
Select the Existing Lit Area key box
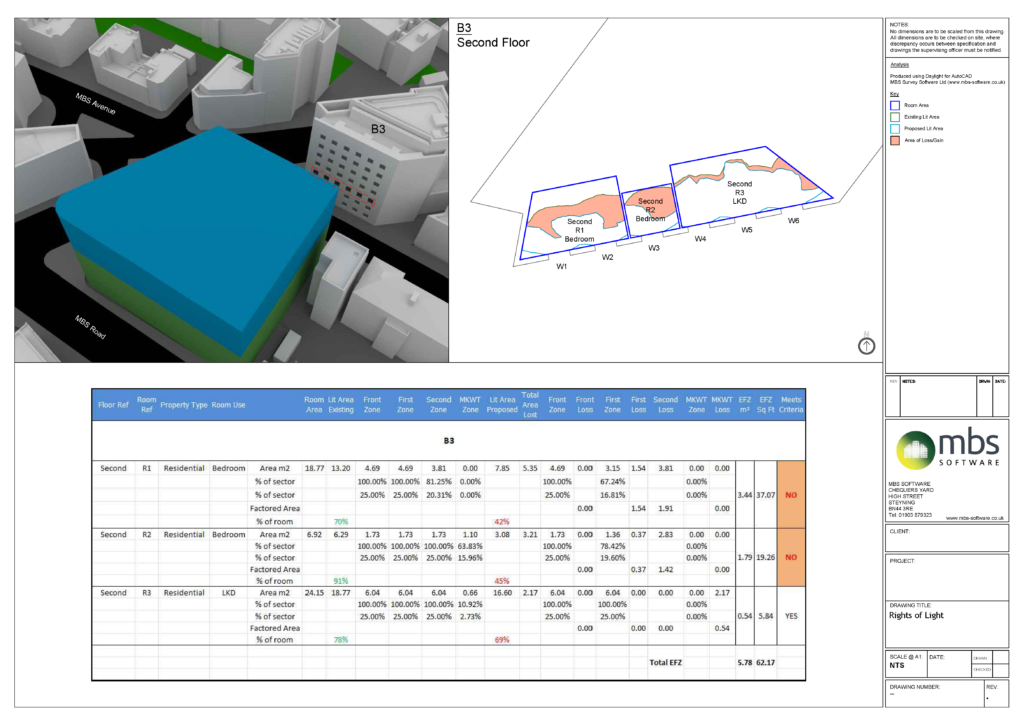click(x=895, y=116)
